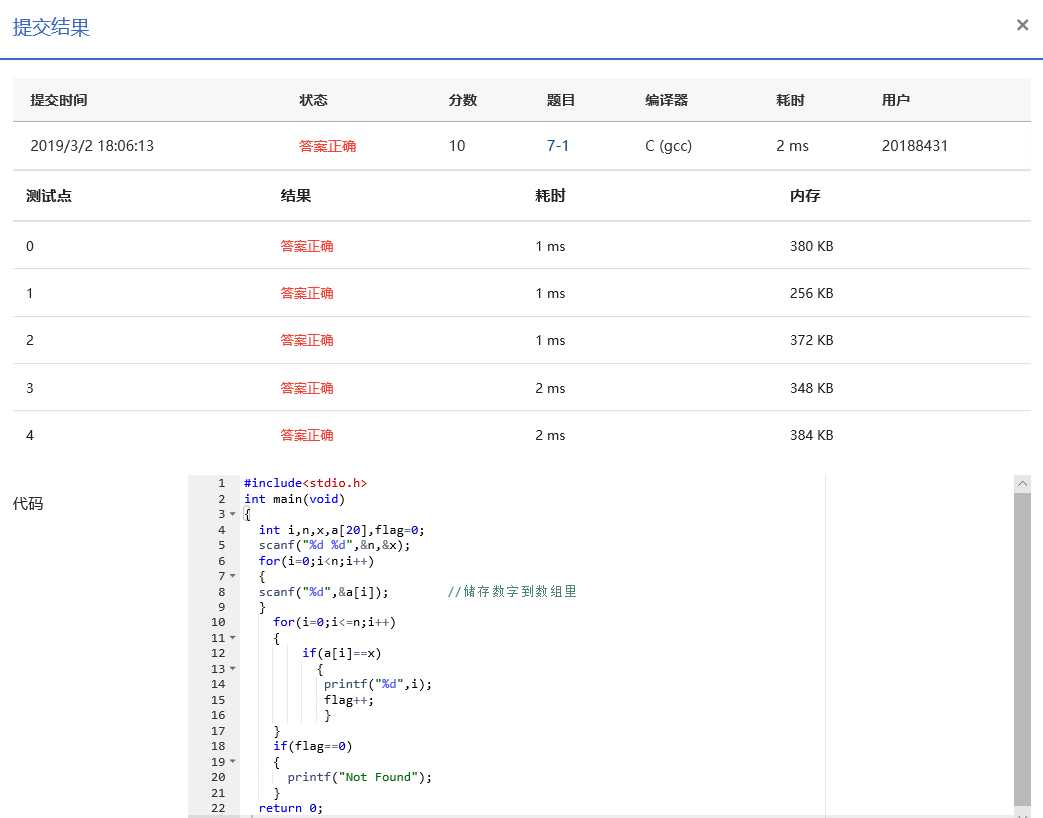
Task: Click the return 0; code line
Action: pos(291,808)
